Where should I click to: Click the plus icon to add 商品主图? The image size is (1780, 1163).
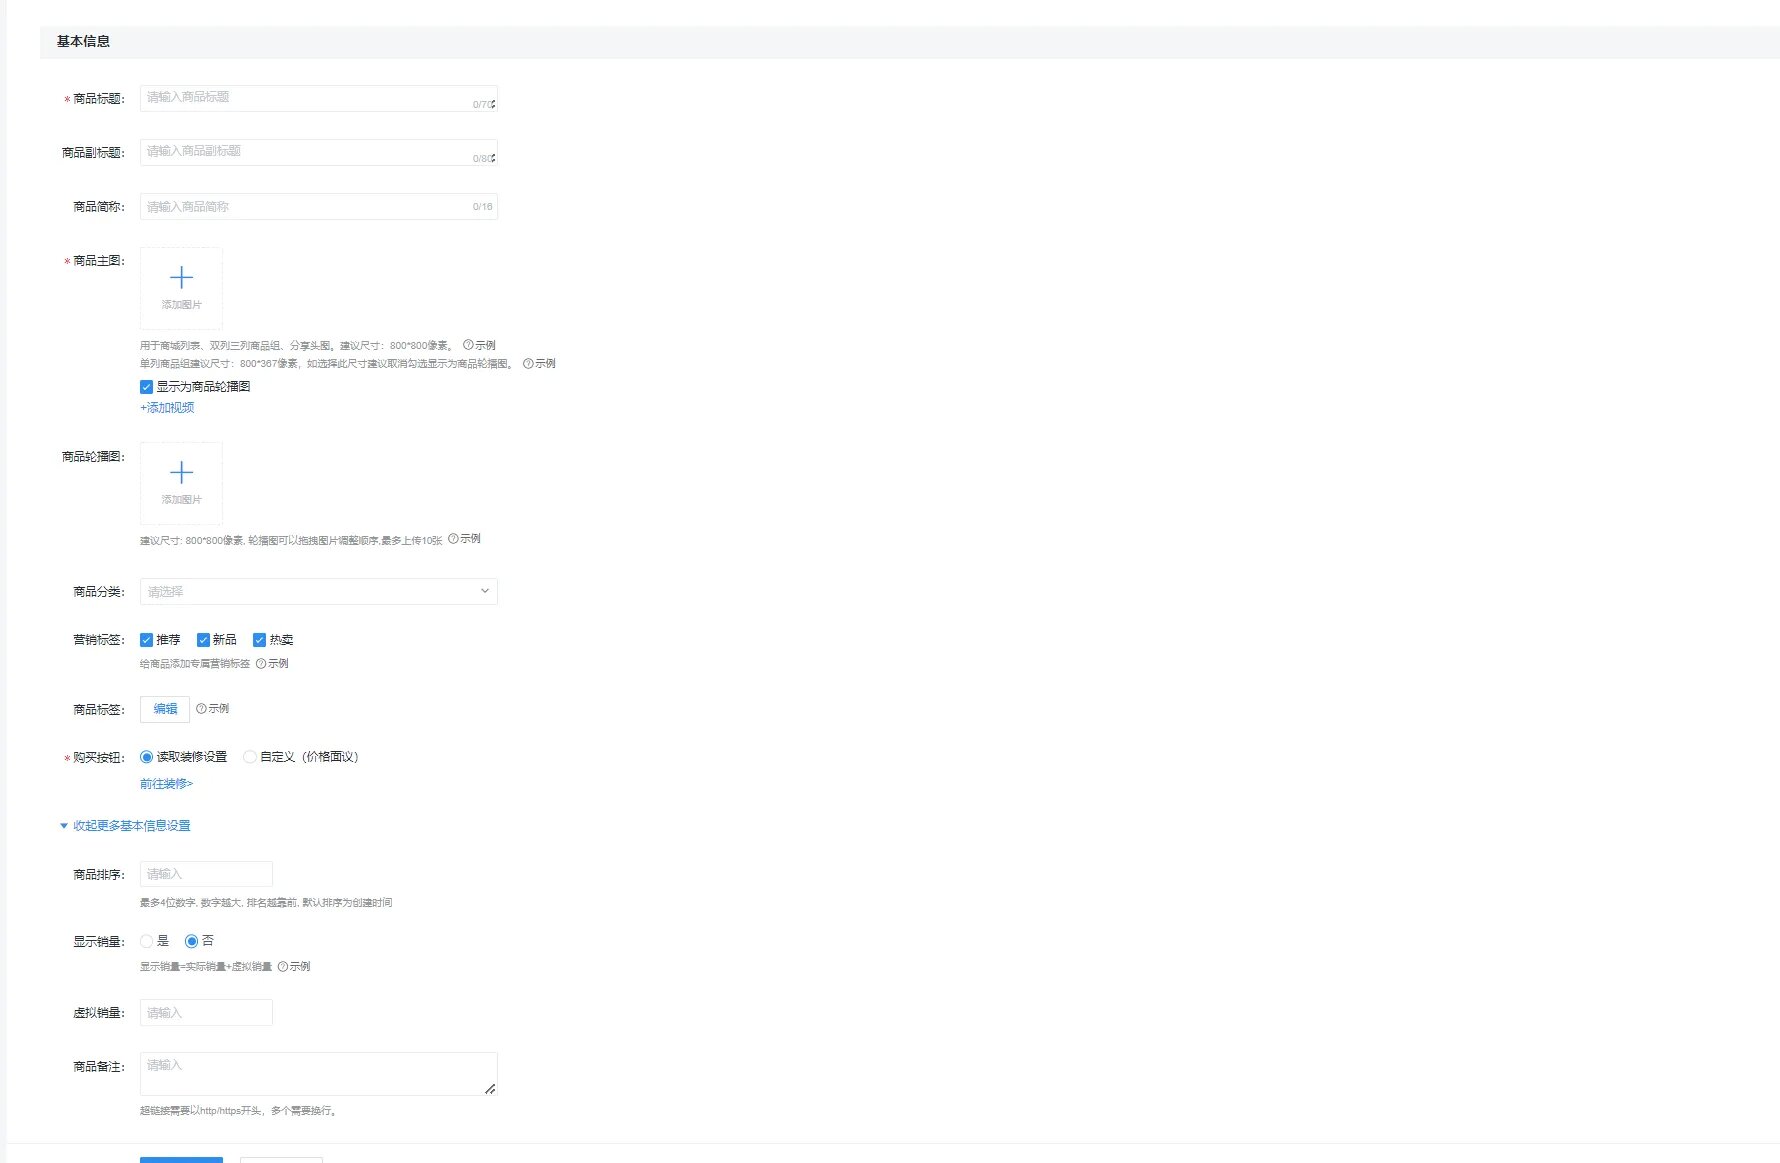[x=181, y=278]
